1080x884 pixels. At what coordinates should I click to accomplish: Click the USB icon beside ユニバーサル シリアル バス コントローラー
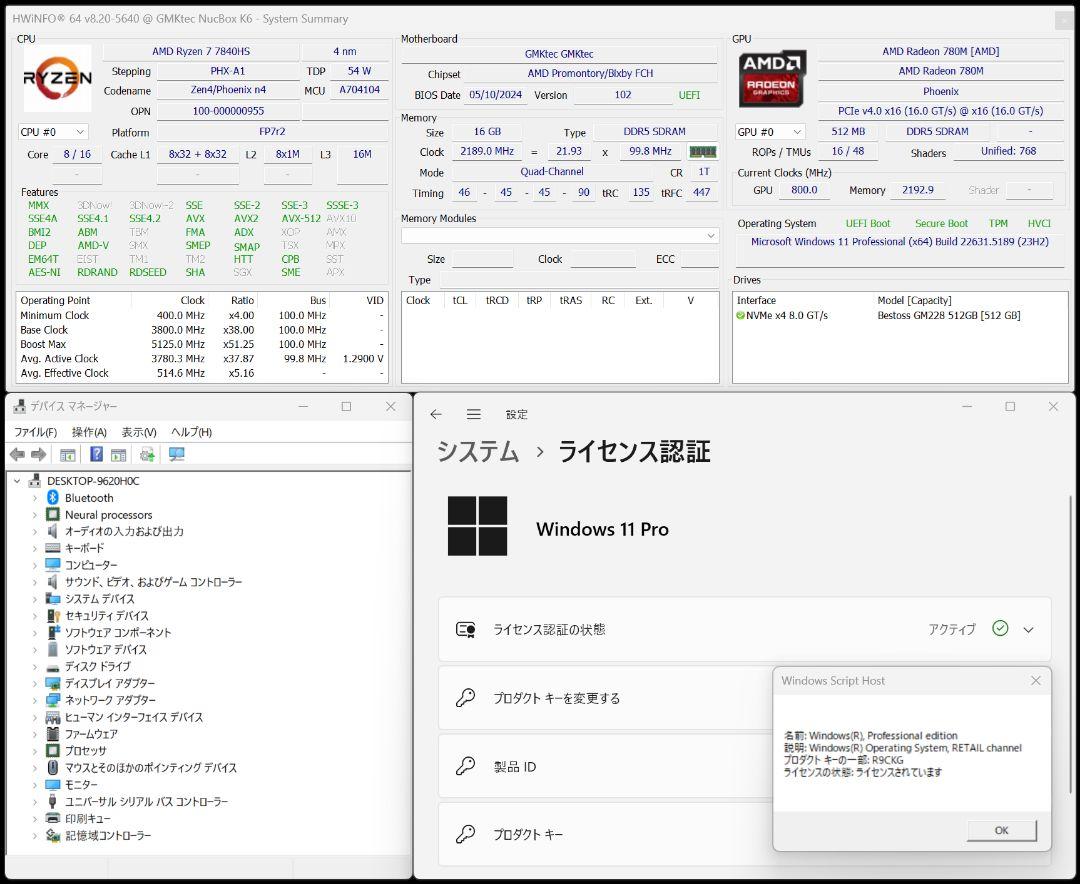pyautogui.click(x=53, y=801)
